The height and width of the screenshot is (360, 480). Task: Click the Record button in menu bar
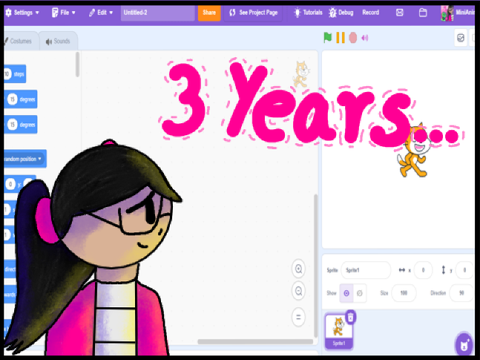click(x=371, y=13)
